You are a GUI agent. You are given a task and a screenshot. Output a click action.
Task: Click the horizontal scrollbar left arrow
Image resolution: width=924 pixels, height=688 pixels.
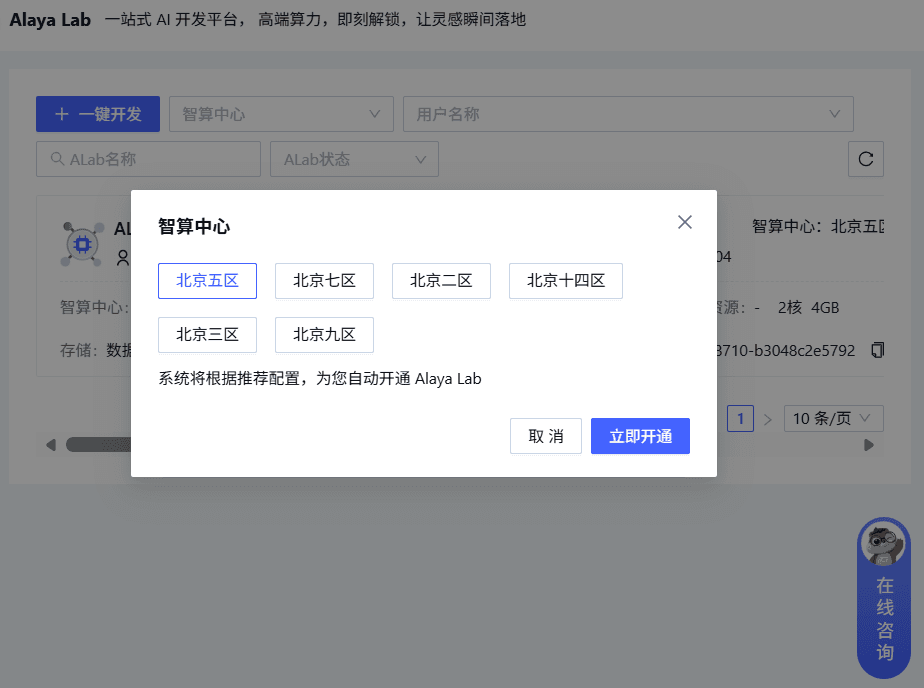point(51,445)
